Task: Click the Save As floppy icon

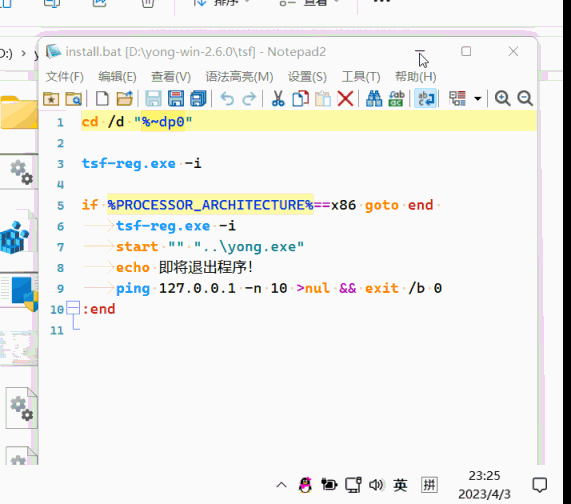Action: 176,99
